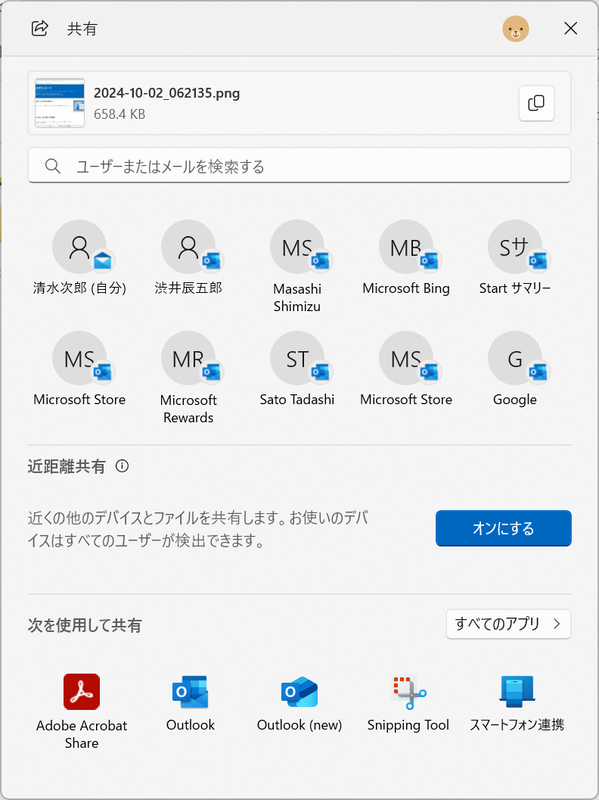The width and height of the screenshot is (599, 800).
Task: Share with Sato Tadashi
Action: click(x=297, y=370)
